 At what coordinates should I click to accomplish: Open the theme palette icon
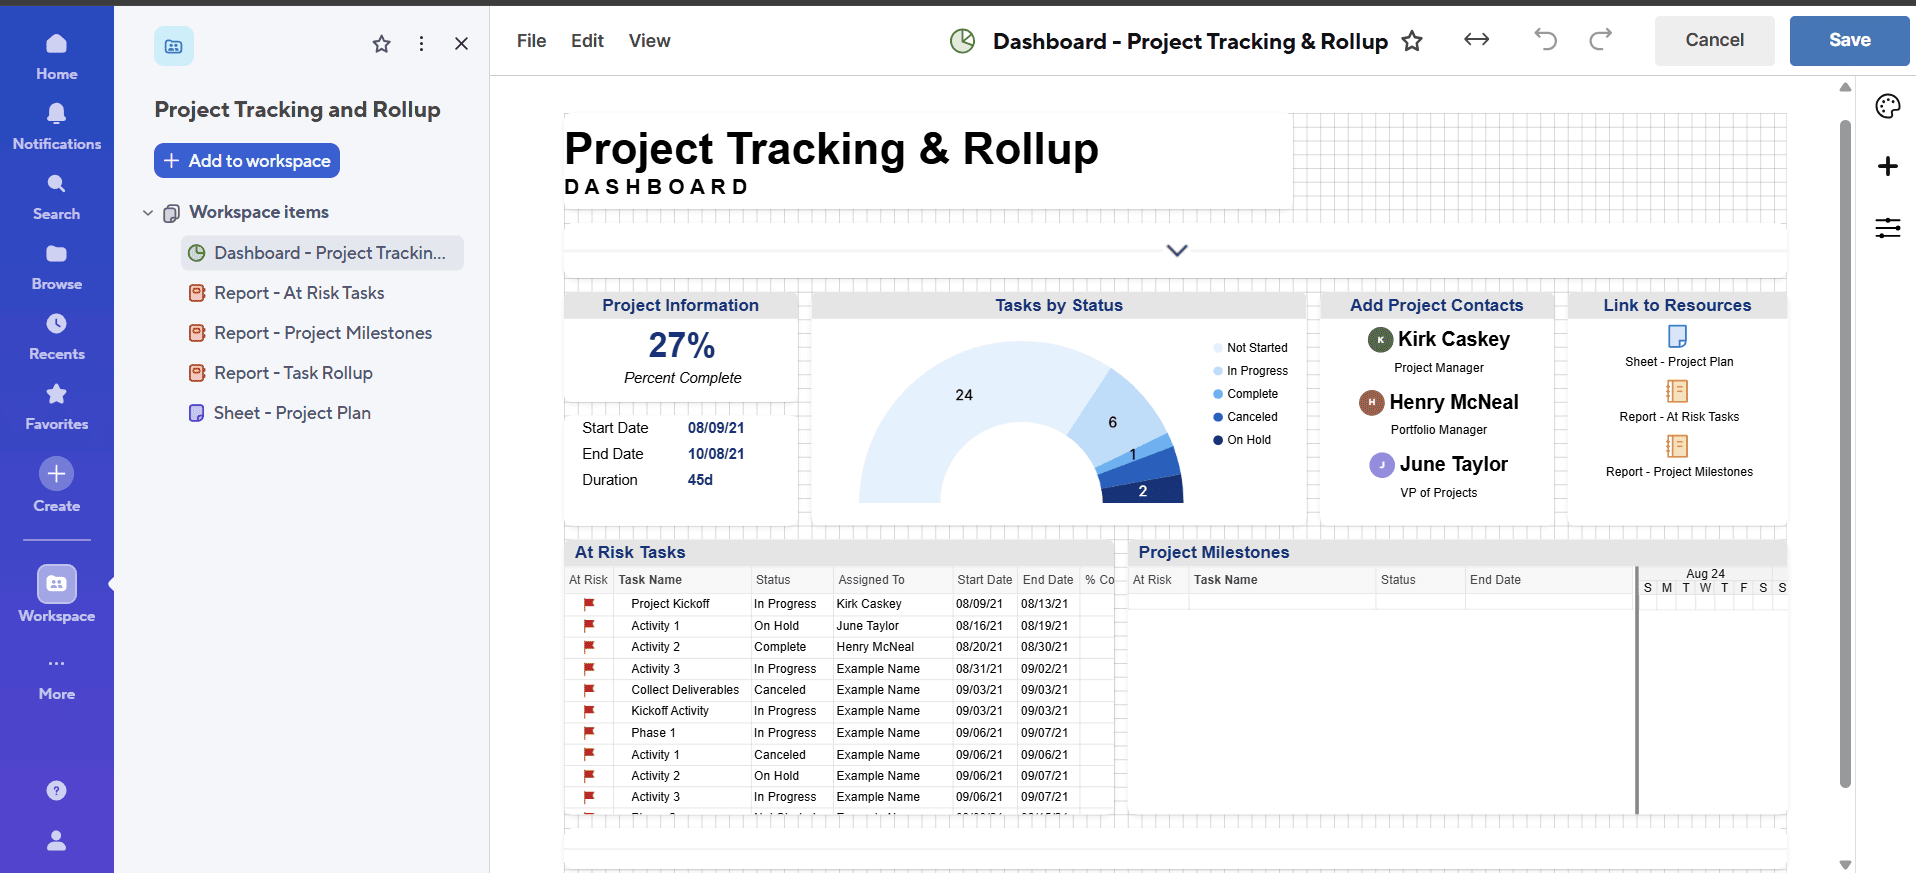click(1887, 106)
